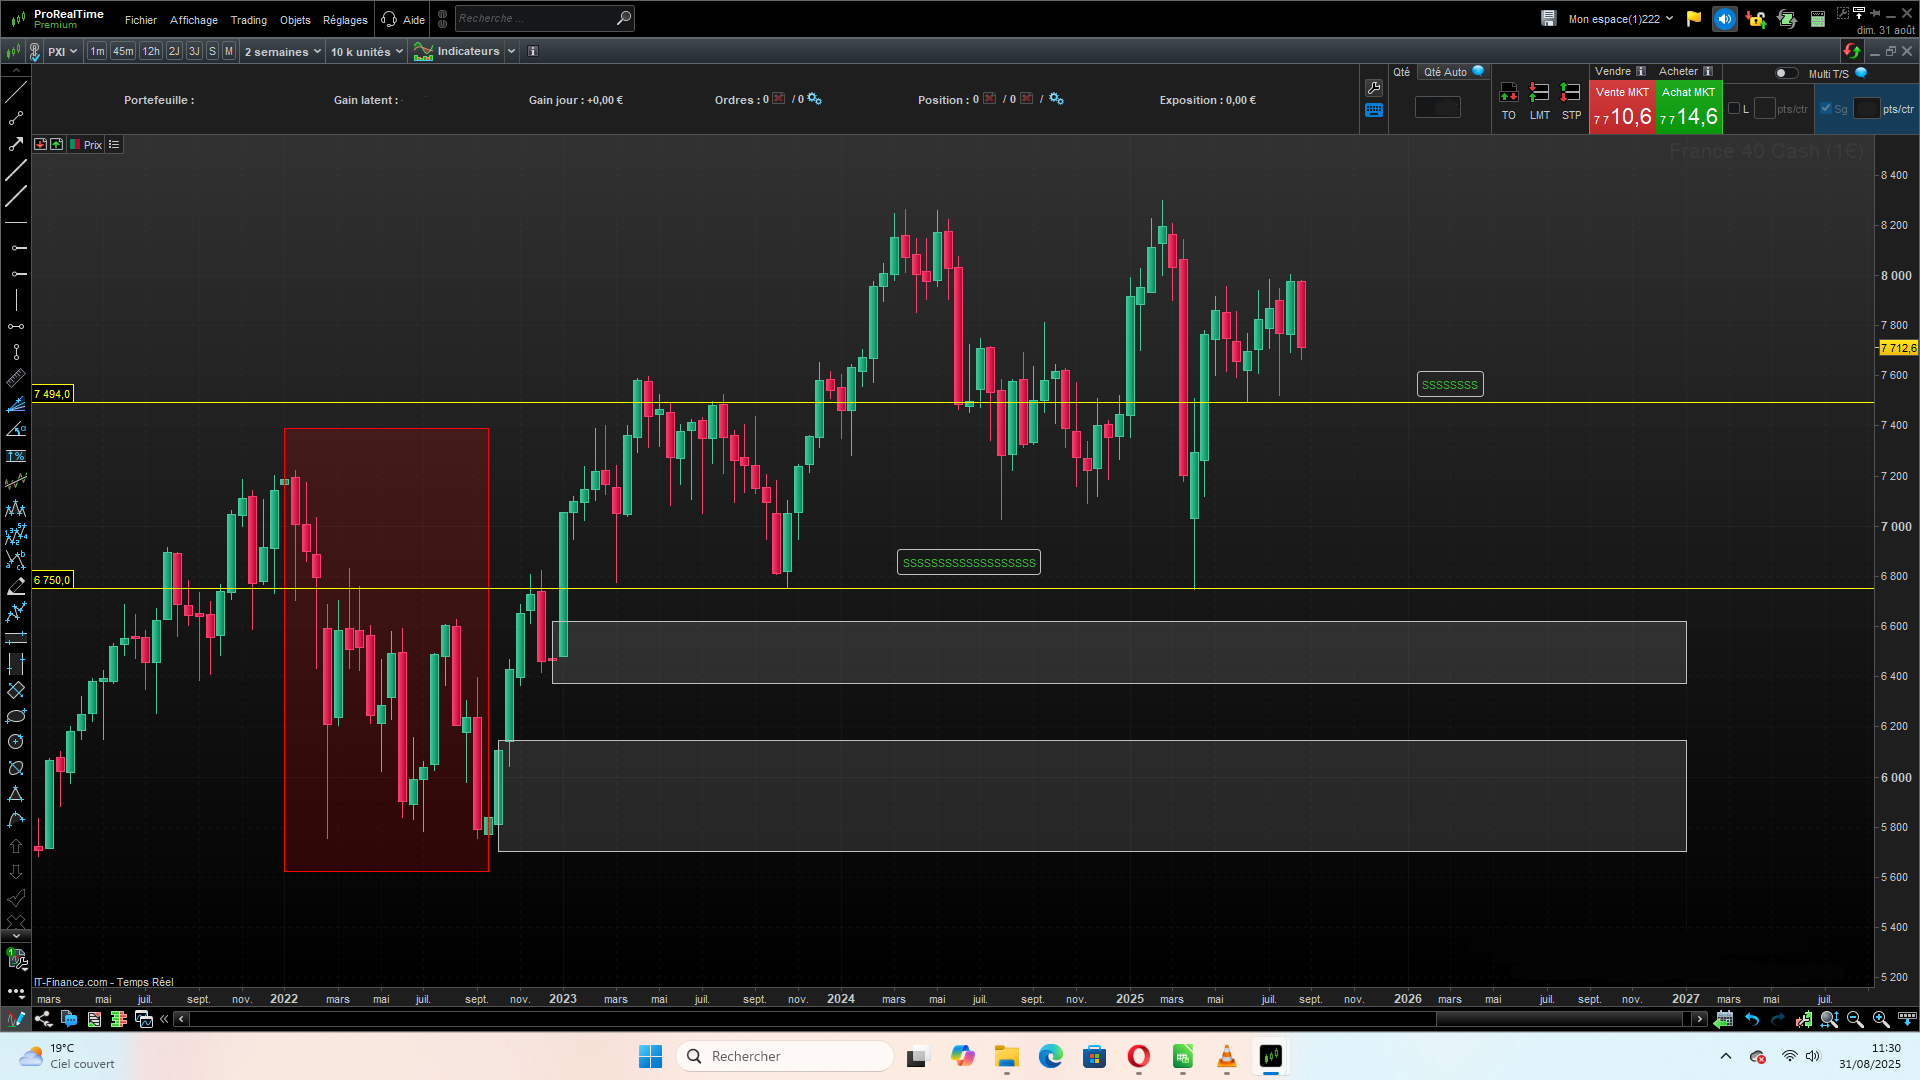Toggle the Multi T/S switch
This screenshot has width=1920, height=1080.
[1786, 73]
